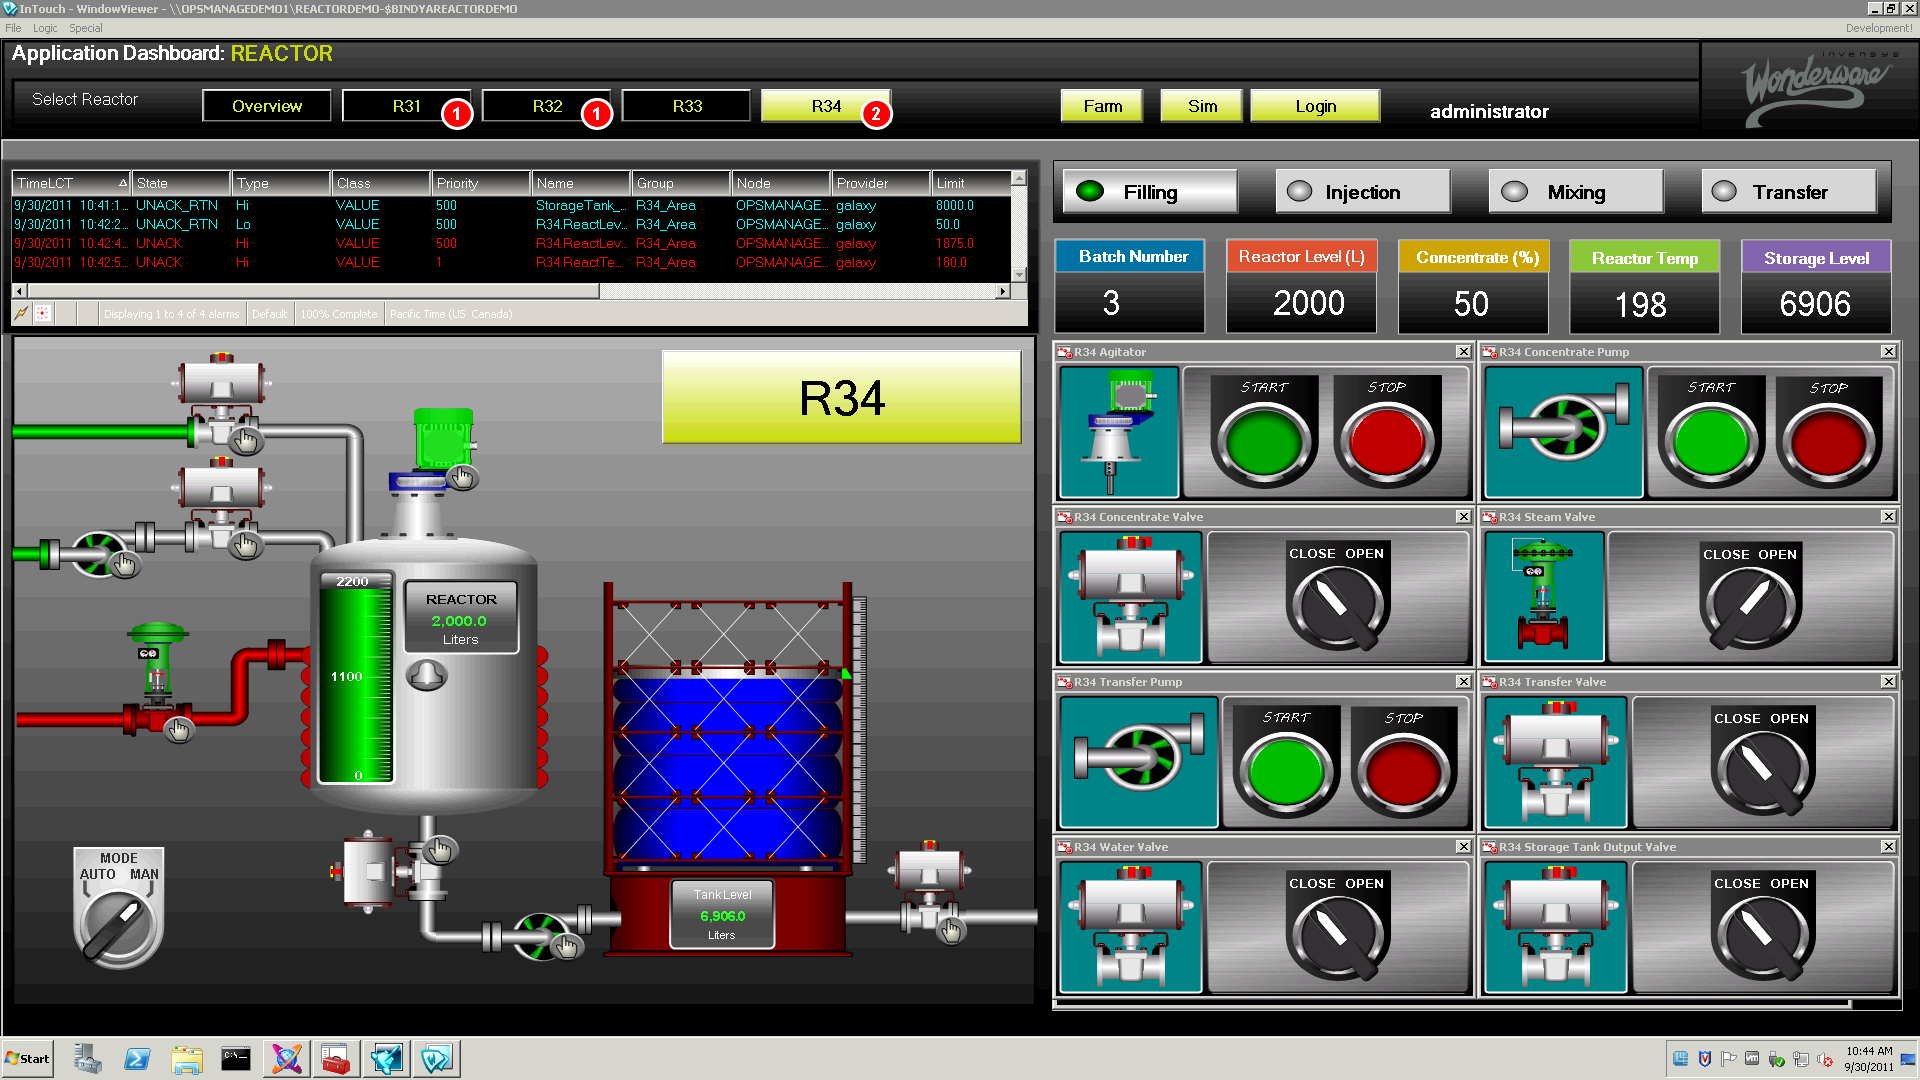Click the green agitator motor on reactor

[443, 439]
